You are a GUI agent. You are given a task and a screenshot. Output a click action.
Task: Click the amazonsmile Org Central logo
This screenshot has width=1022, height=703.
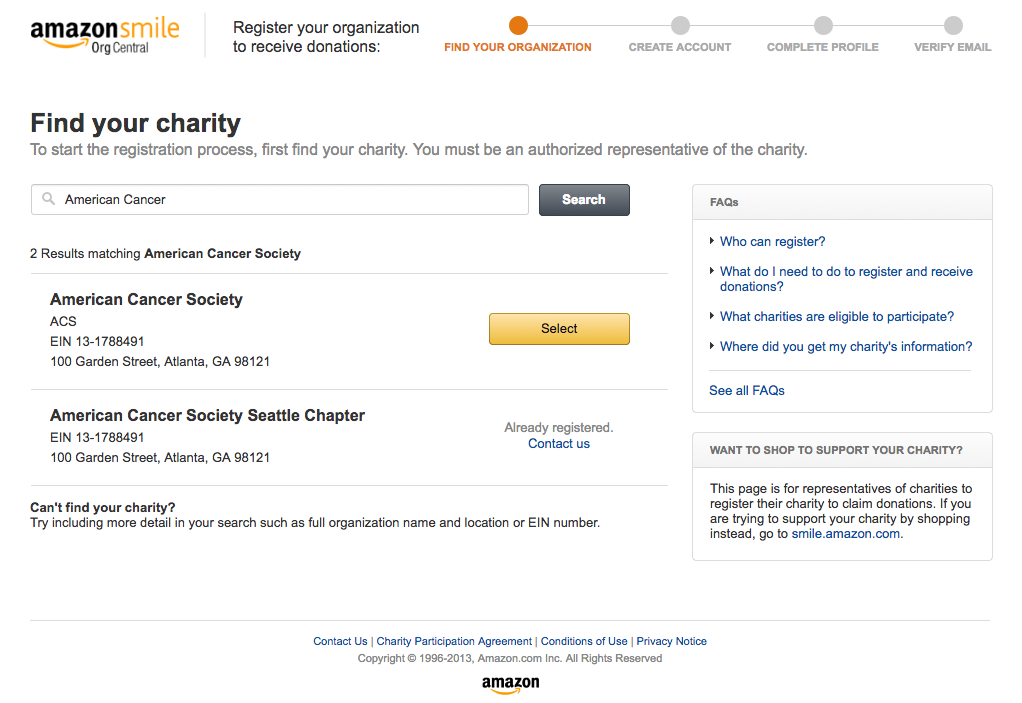coord(103,33)
